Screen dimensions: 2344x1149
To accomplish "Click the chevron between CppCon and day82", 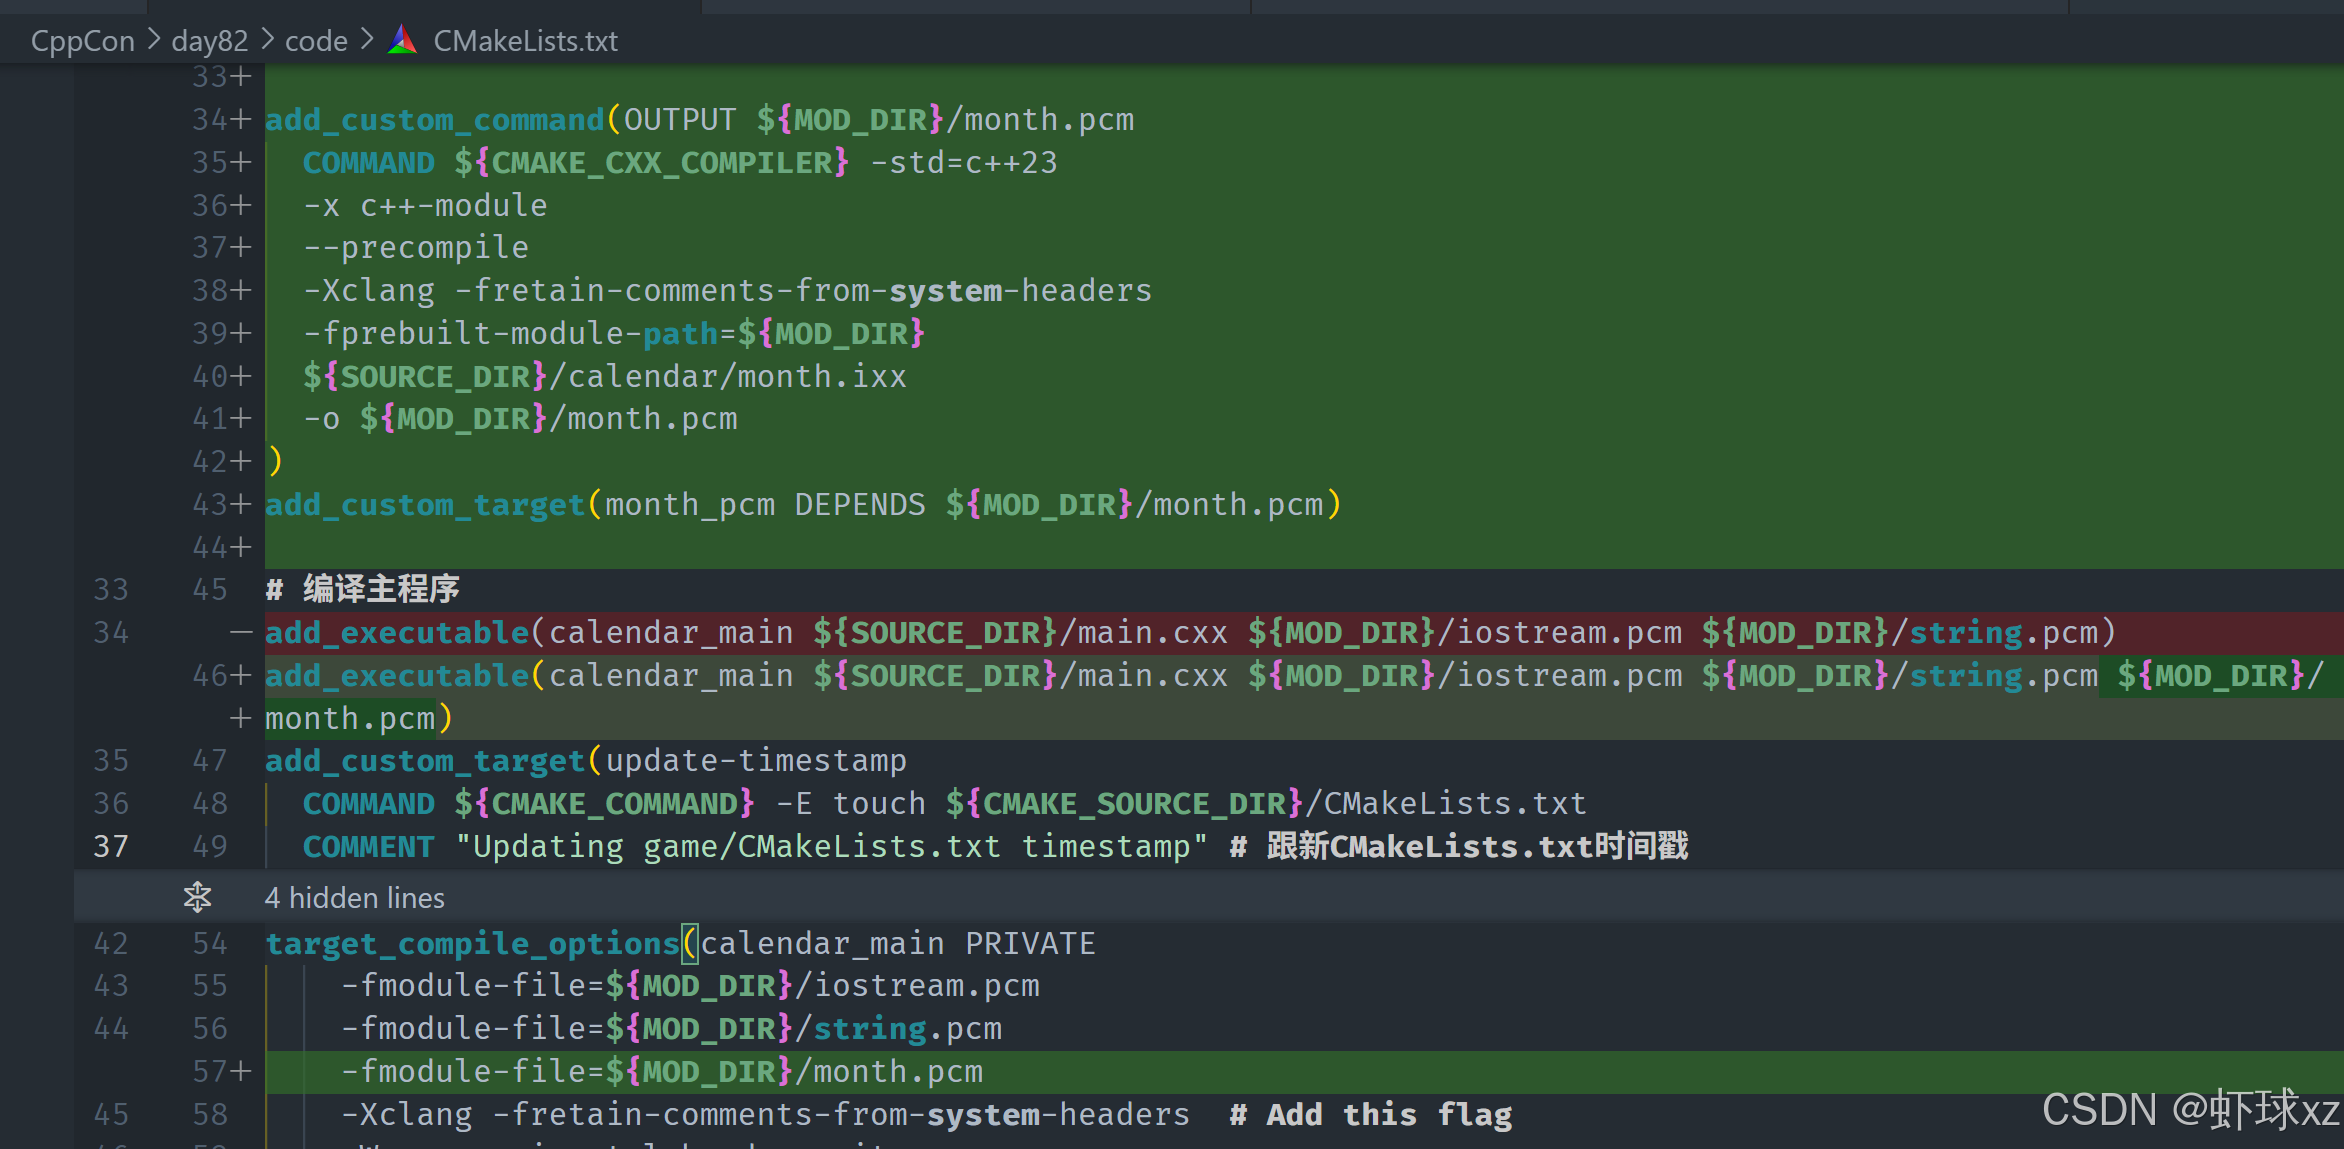I will [x=154, y=40].
